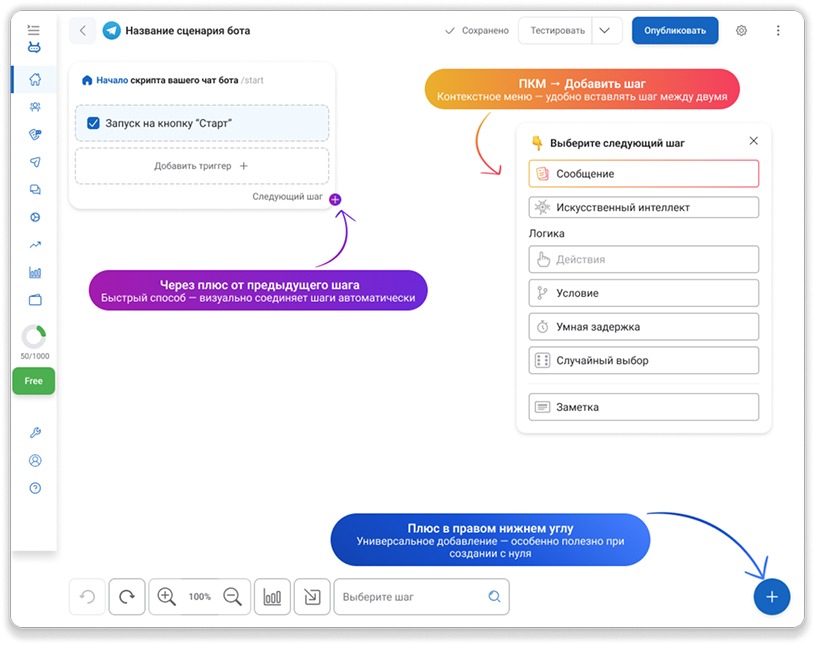Click the 50/1000 usage progress ring
The image size is (815, 645).
[x=34, y=337]
